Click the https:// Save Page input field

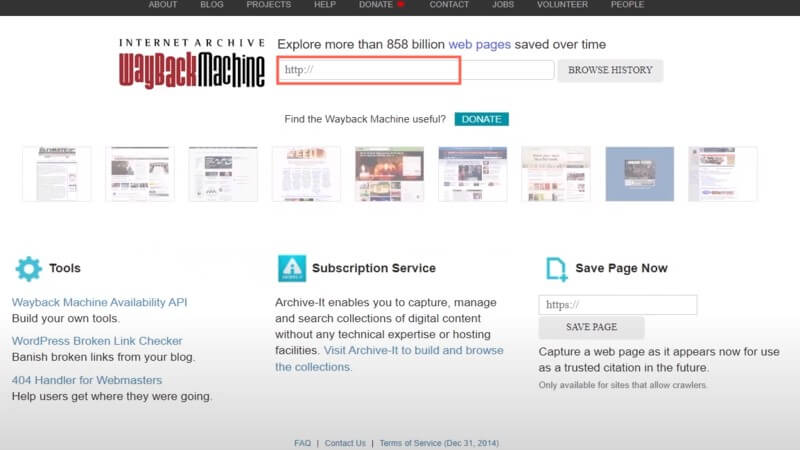click(x=617, y=305)
